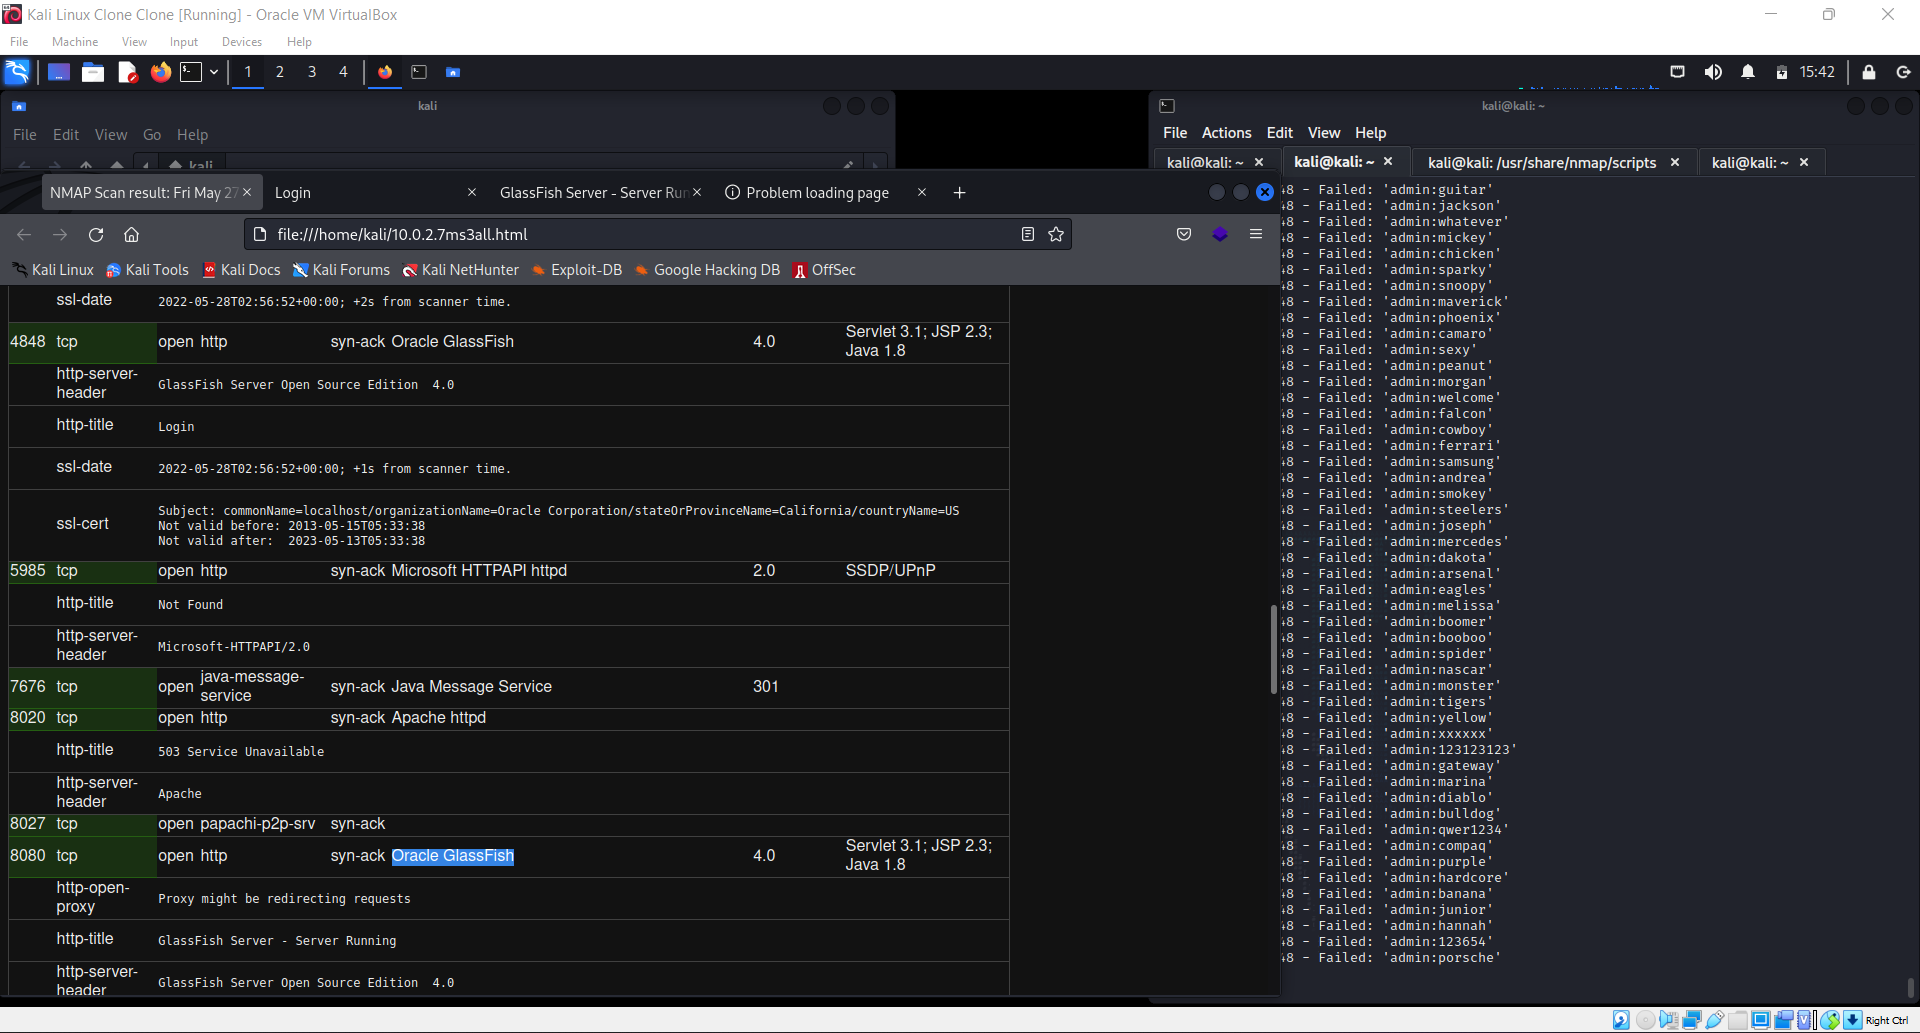Screen dimensions: 1920x1033
Task: Open the notification bell in the Kali panel
Action: (x=1748, y=71)
